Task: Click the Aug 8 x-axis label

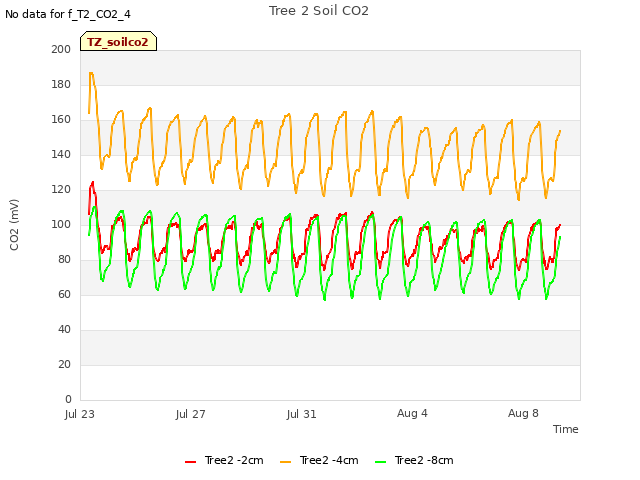Action: pyautogui.click(x=523, y=413)
